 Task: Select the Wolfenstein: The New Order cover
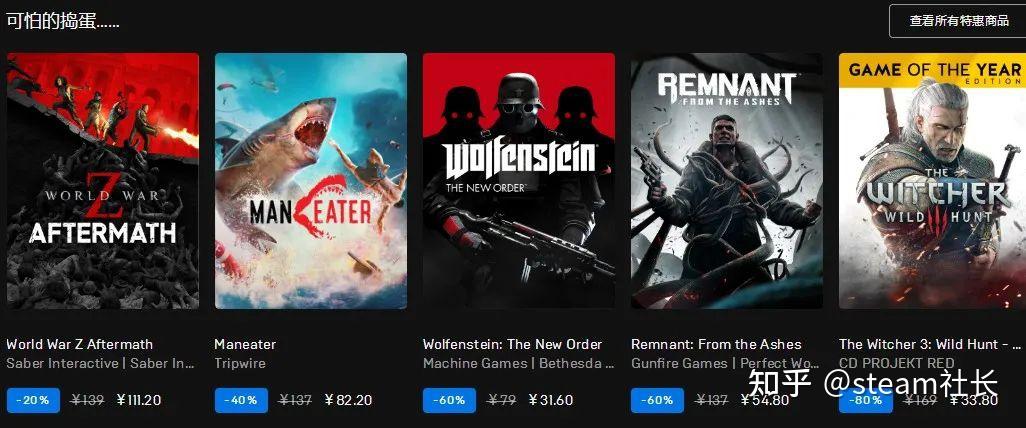pyautogui.click(x=519, y=181)
